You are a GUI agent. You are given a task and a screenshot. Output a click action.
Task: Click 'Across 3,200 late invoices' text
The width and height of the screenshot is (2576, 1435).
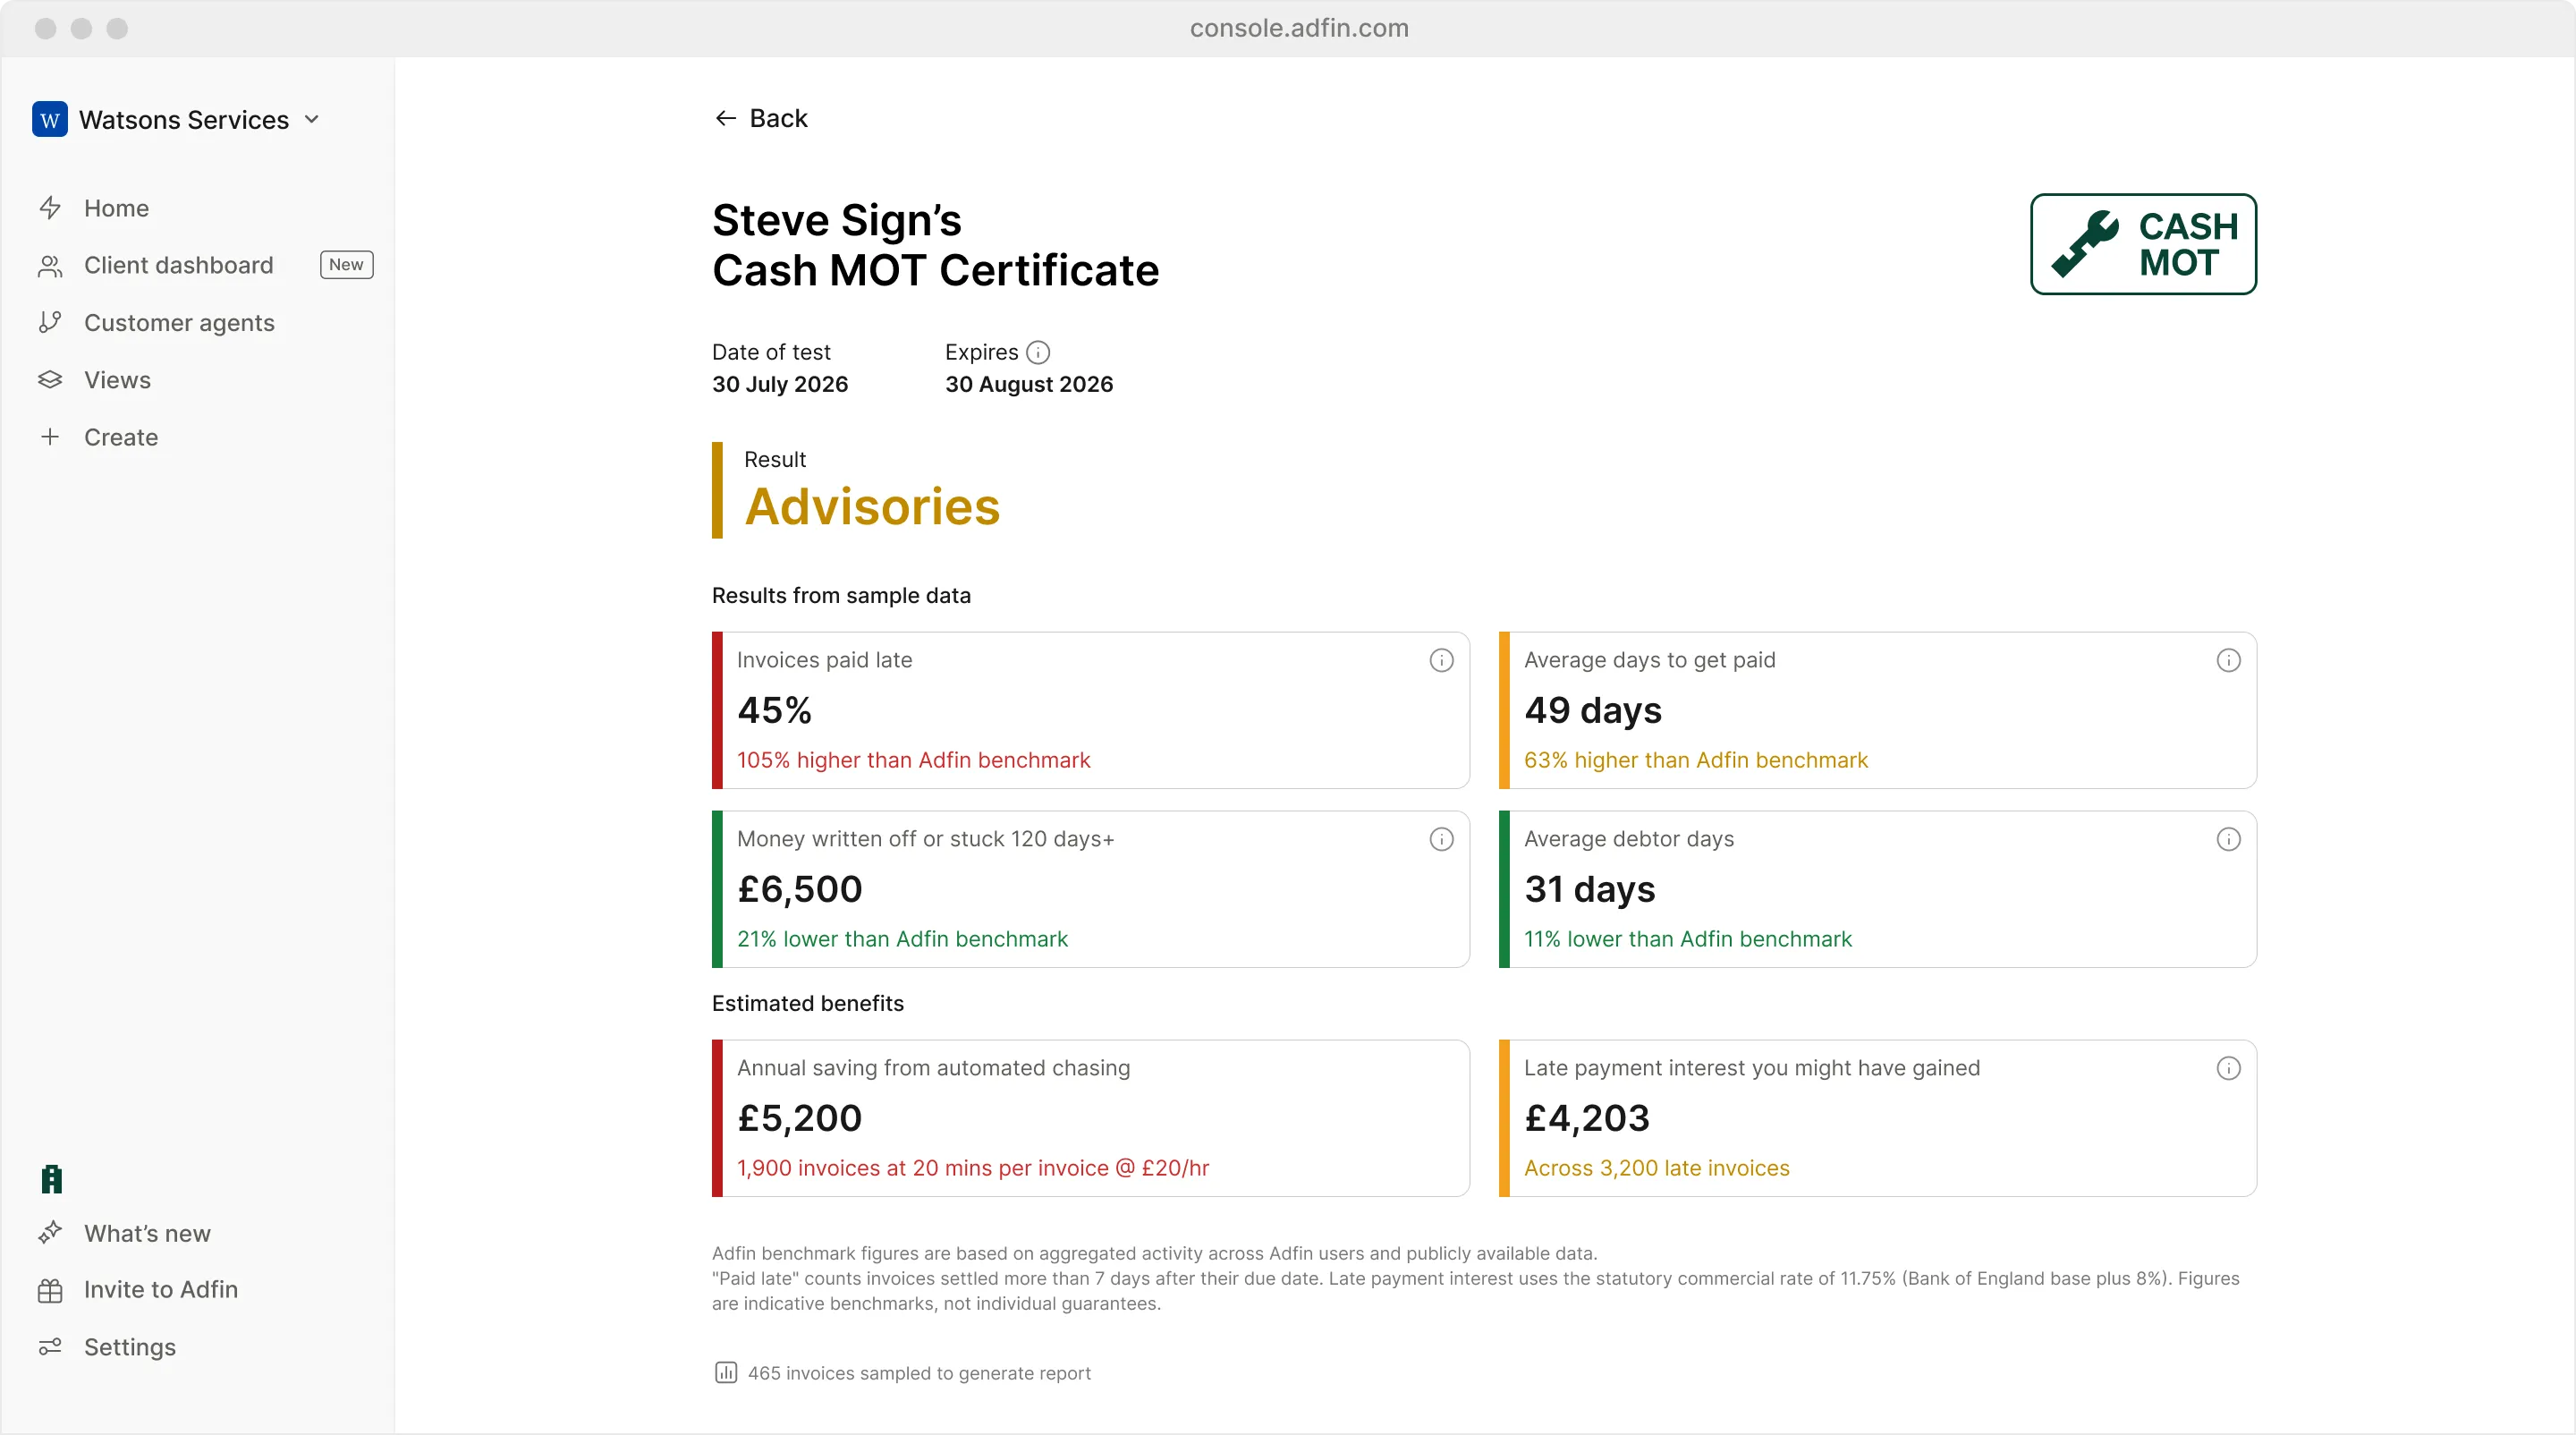1656,1168
